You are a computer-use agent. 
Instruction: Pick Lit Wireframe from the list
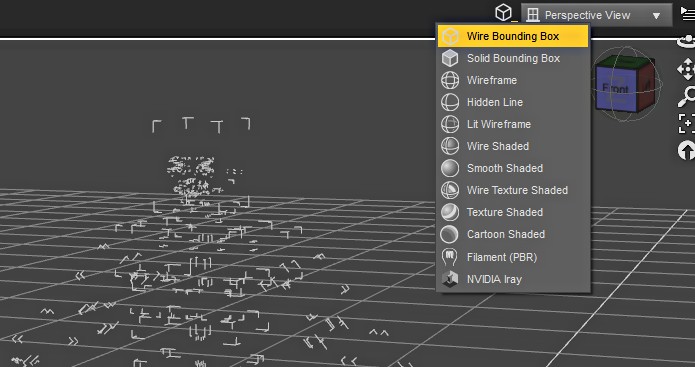pos(513,124)
